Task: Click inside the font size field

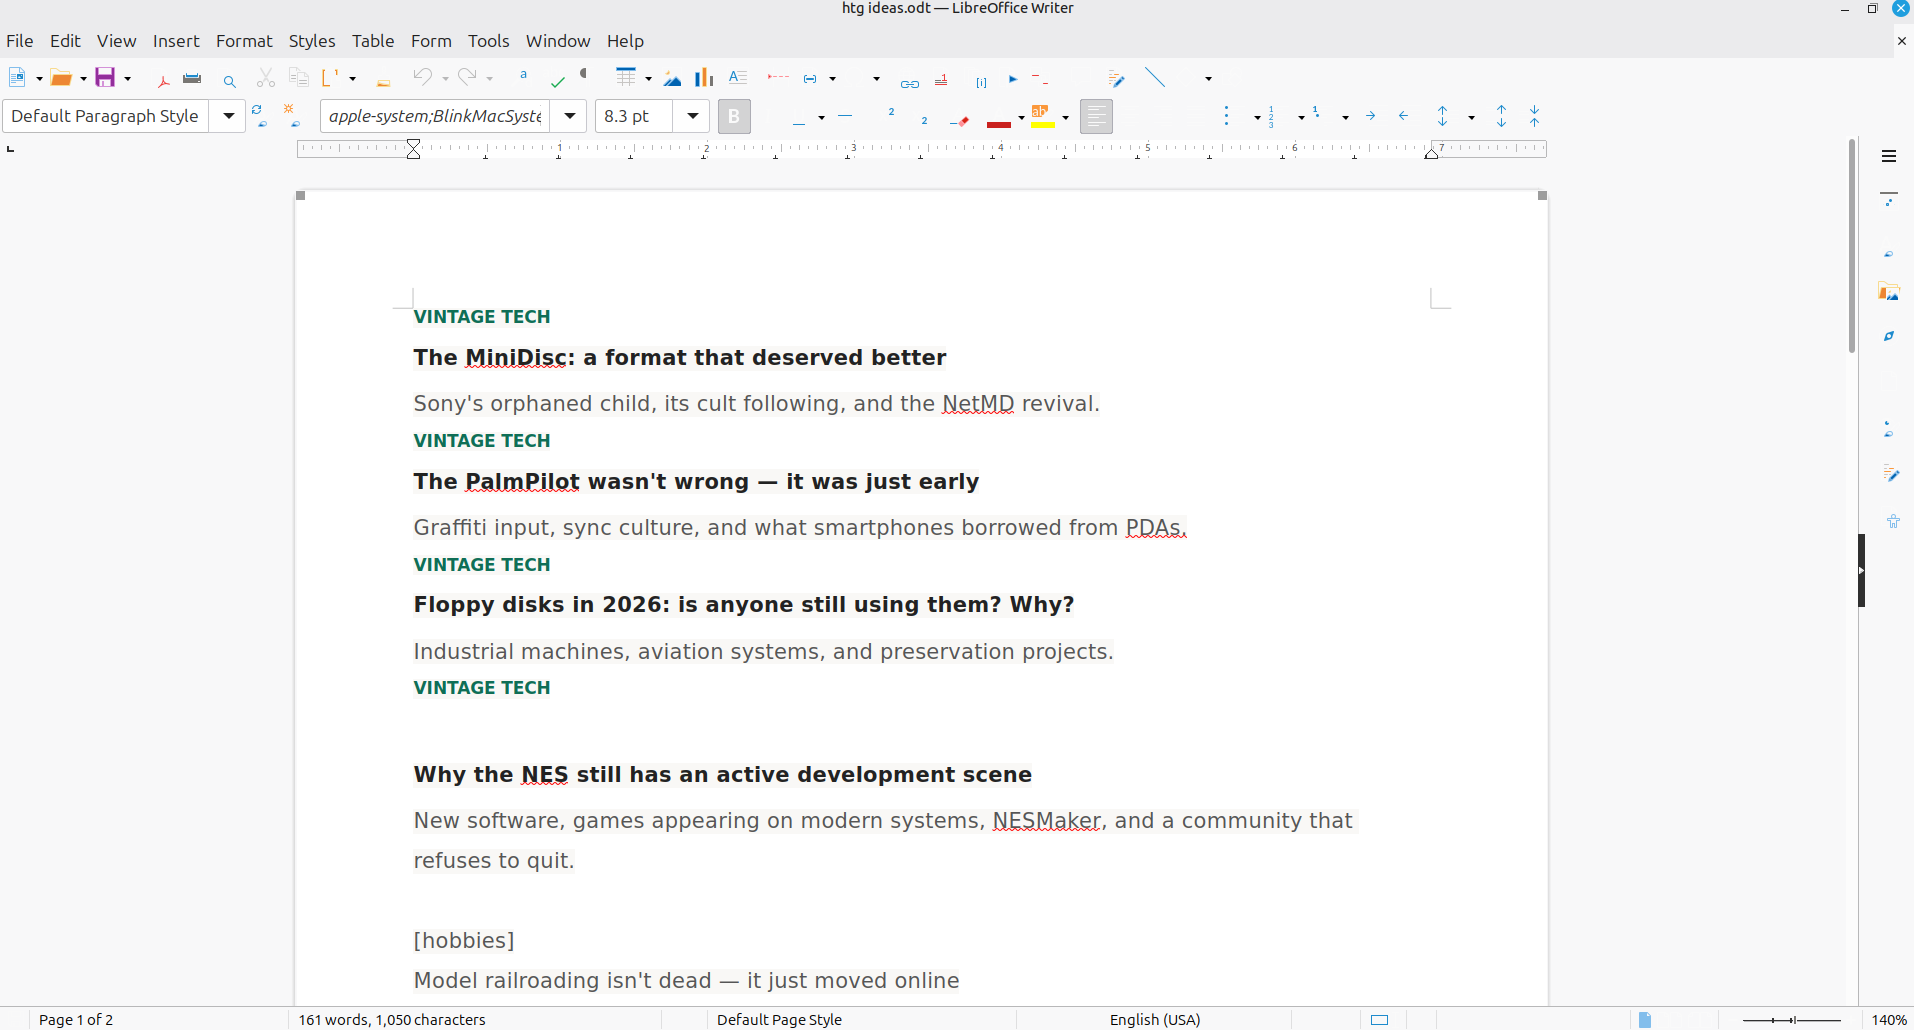Action: 634,116
